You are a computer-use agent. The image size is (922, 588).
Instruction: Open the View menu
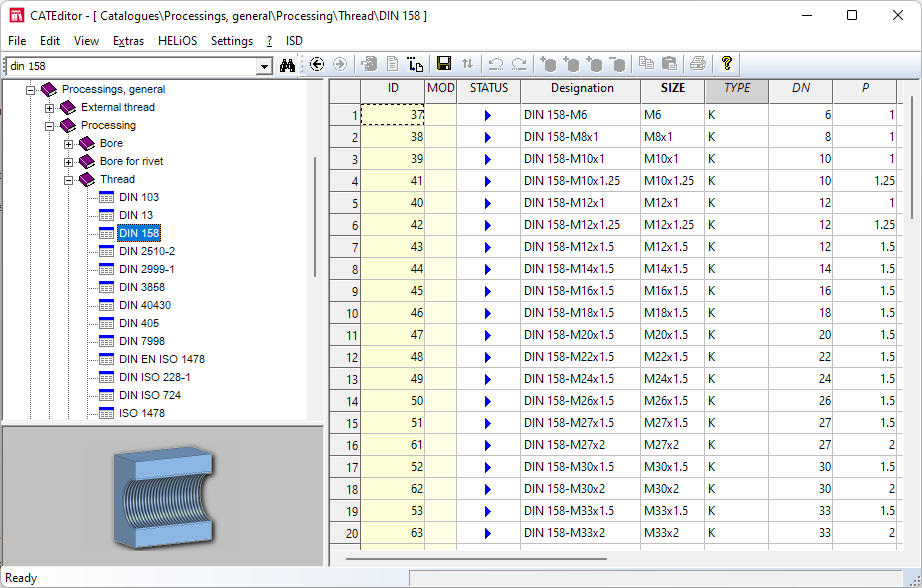(86, 41)
